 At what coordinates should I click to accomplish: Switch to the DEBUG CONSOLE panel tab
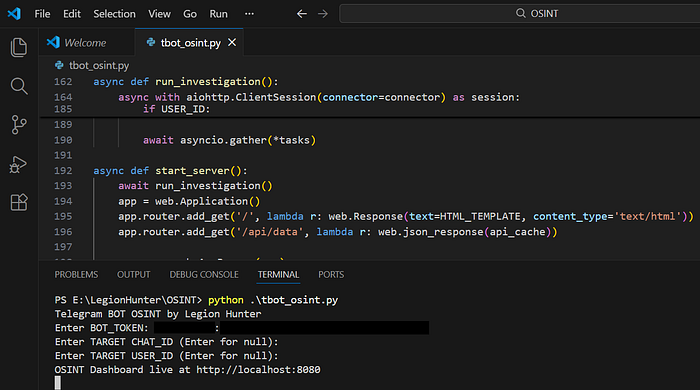[204, 274]
